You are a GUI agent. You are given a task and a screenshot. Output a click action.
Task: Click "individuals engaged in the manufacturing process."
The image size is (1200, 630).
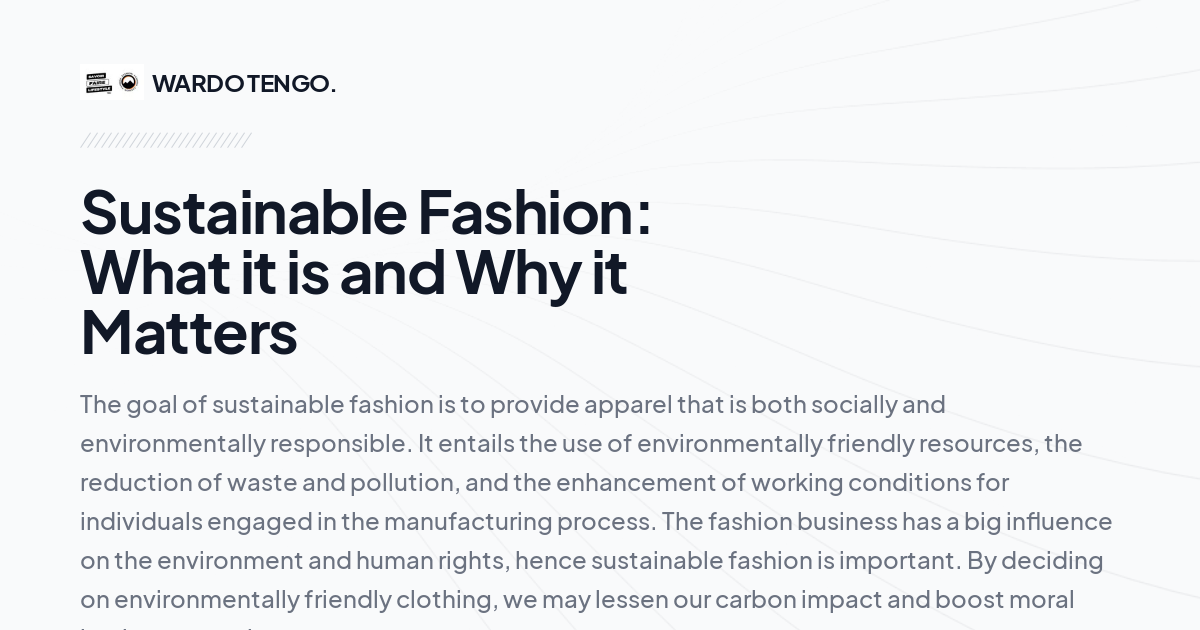click(367, 521)
